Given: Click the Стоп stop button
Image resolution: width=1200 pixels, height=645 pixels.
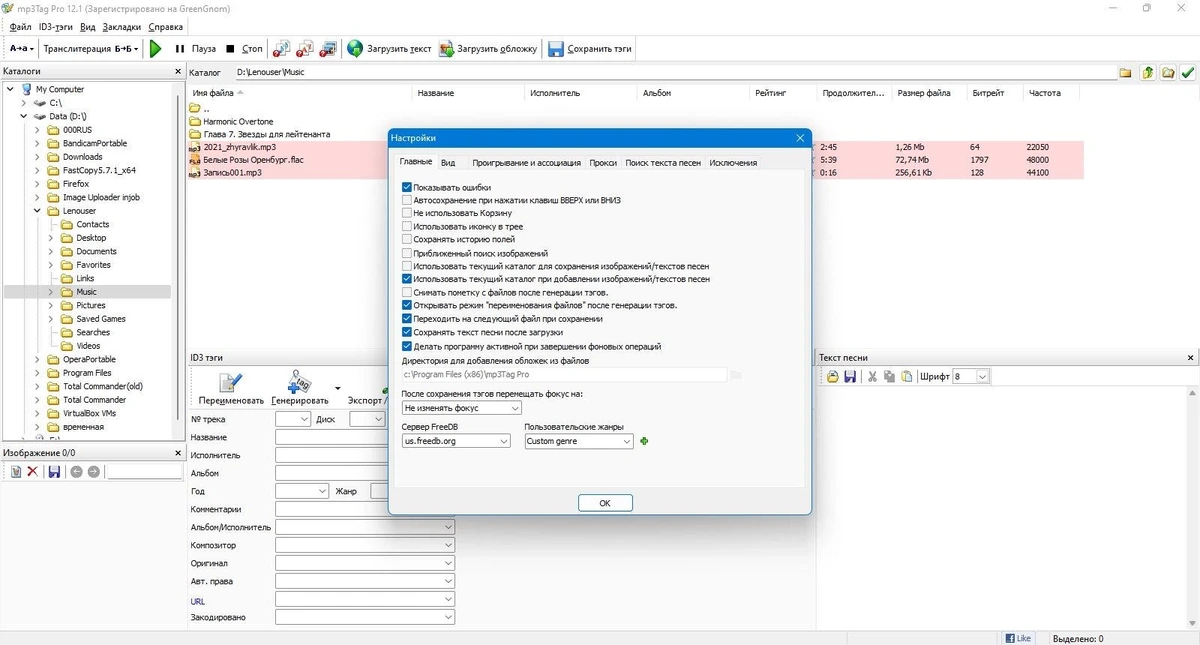Looking at the screenshot, I should (244, 48).
